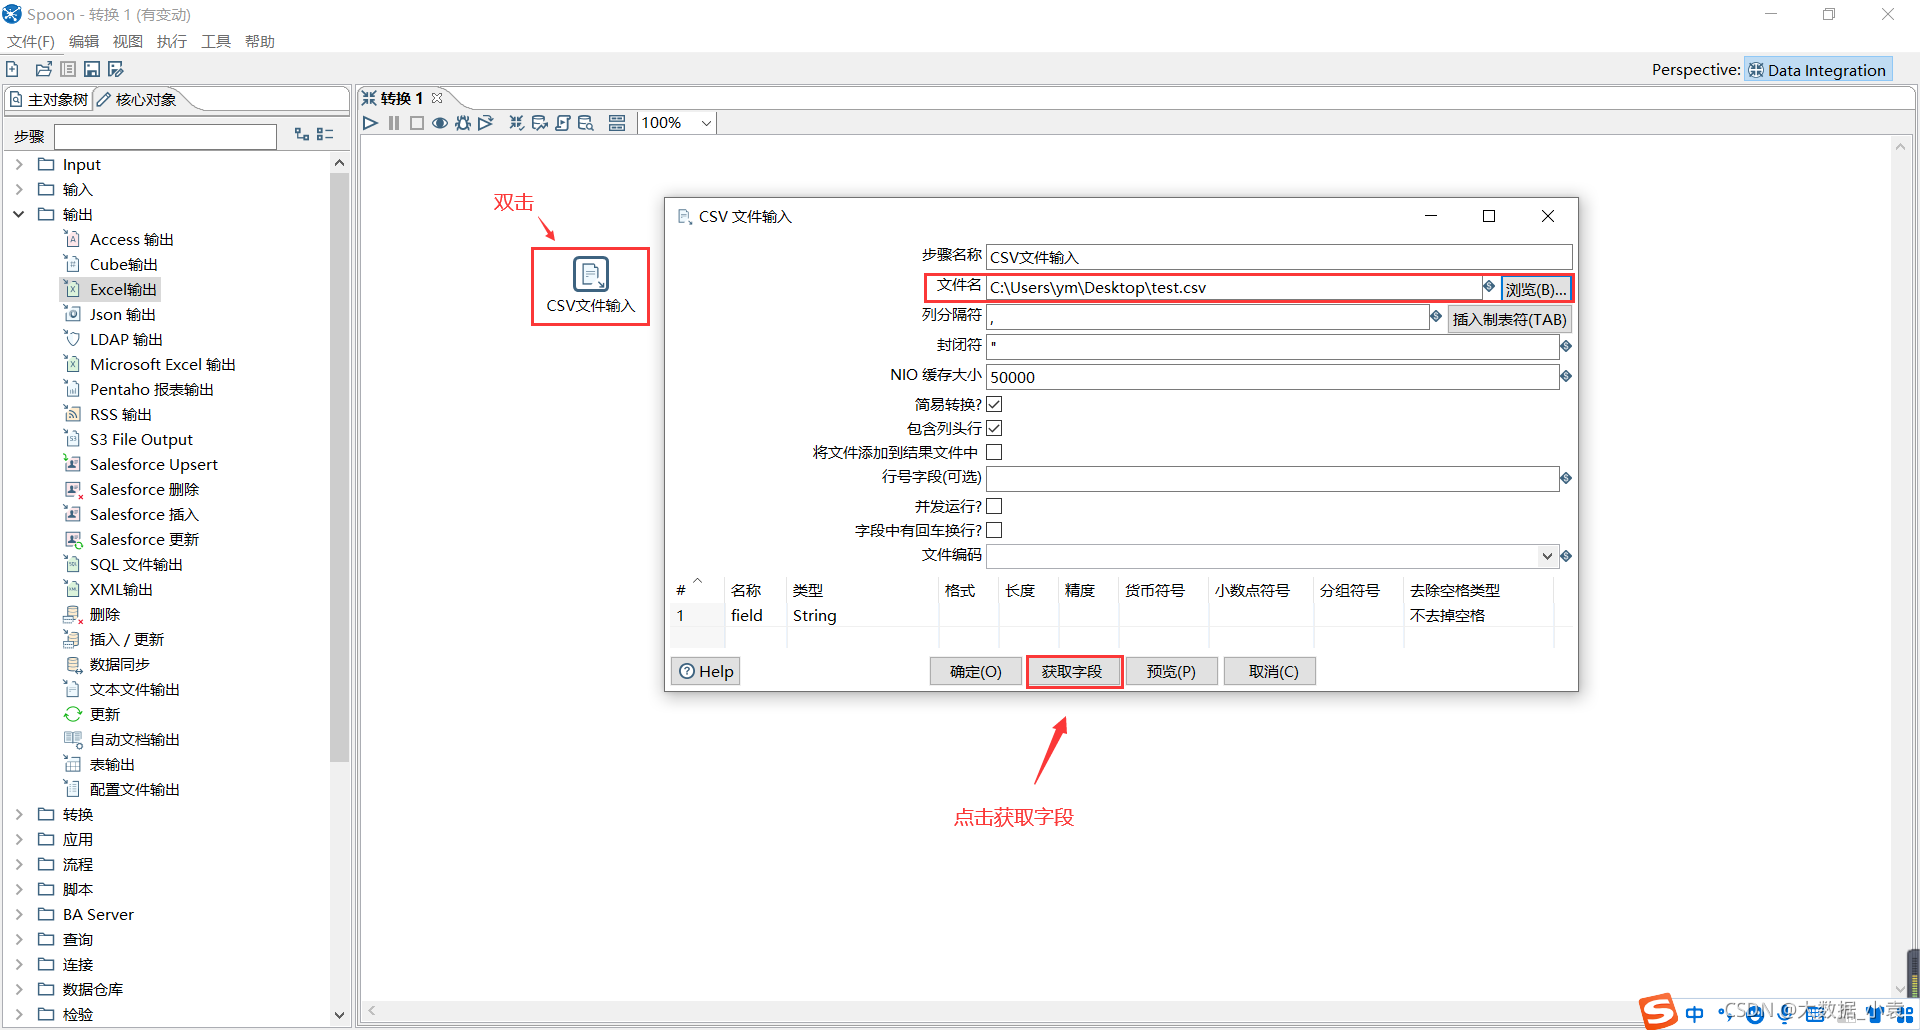Verify the transformation icon
Screen dimensions: 1920x1030
click(517, 123)
